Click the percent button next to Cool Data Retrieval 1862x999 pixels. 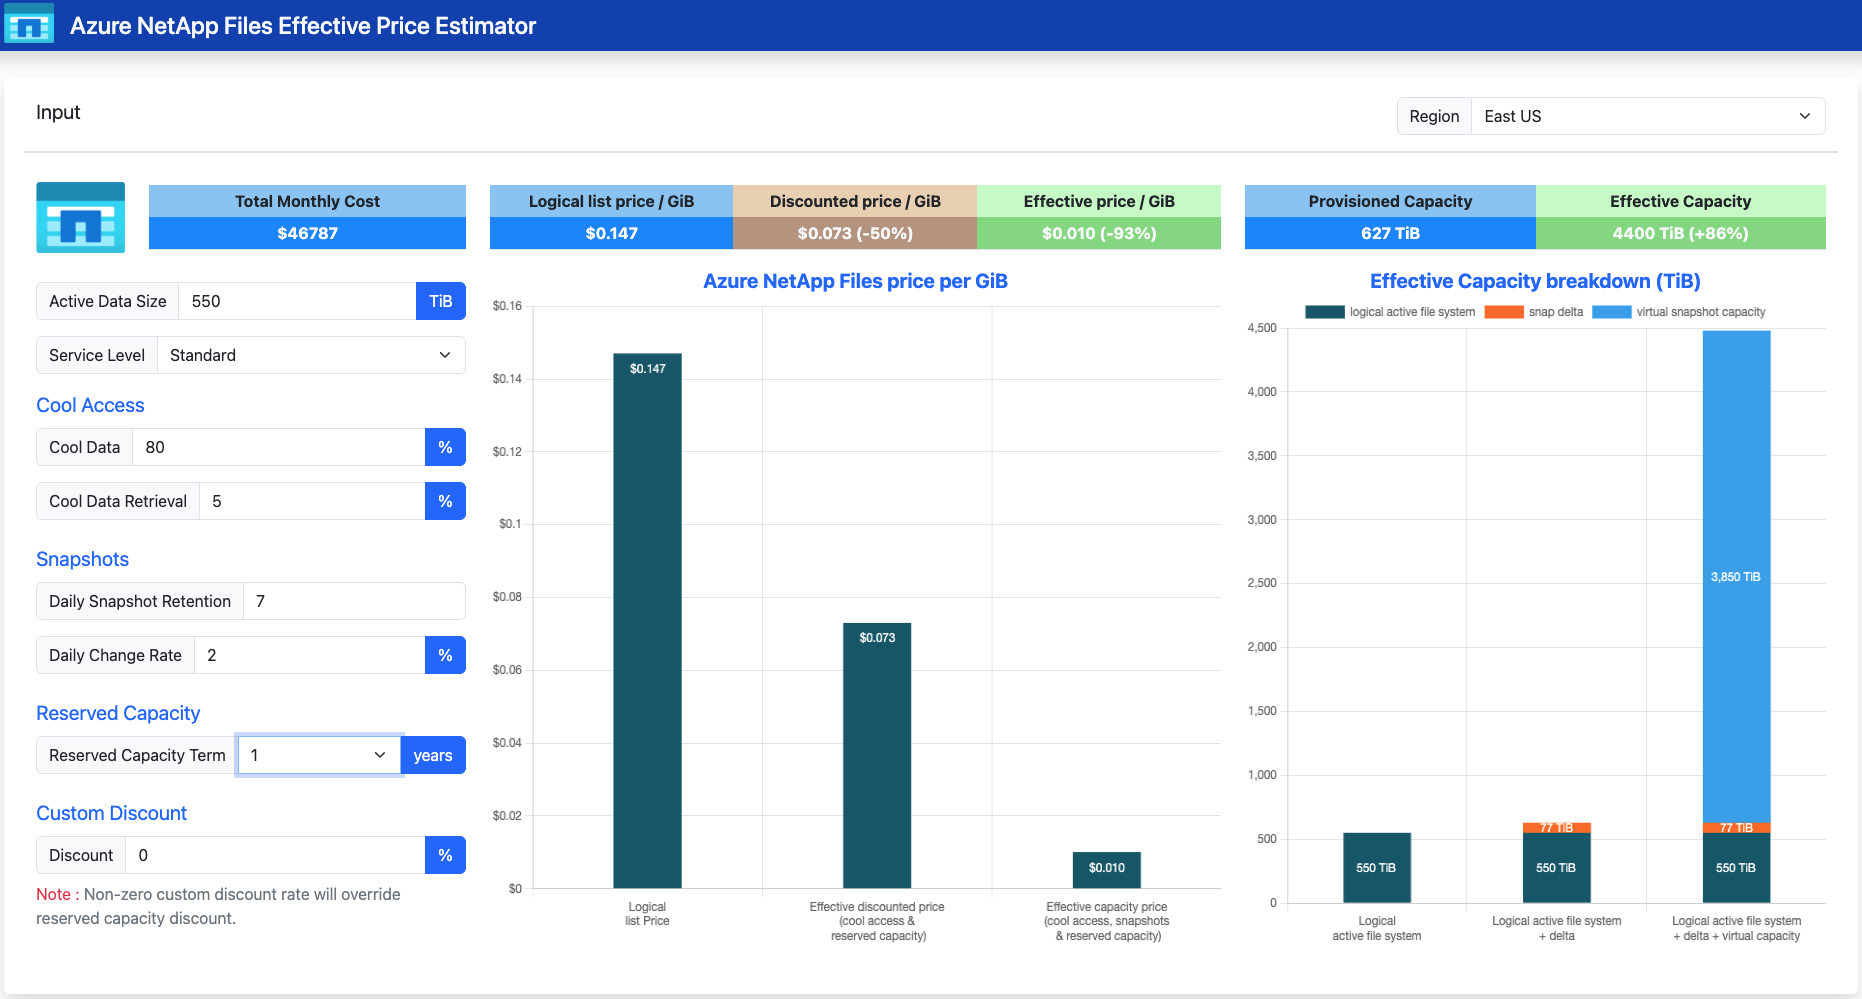(445, 501)
